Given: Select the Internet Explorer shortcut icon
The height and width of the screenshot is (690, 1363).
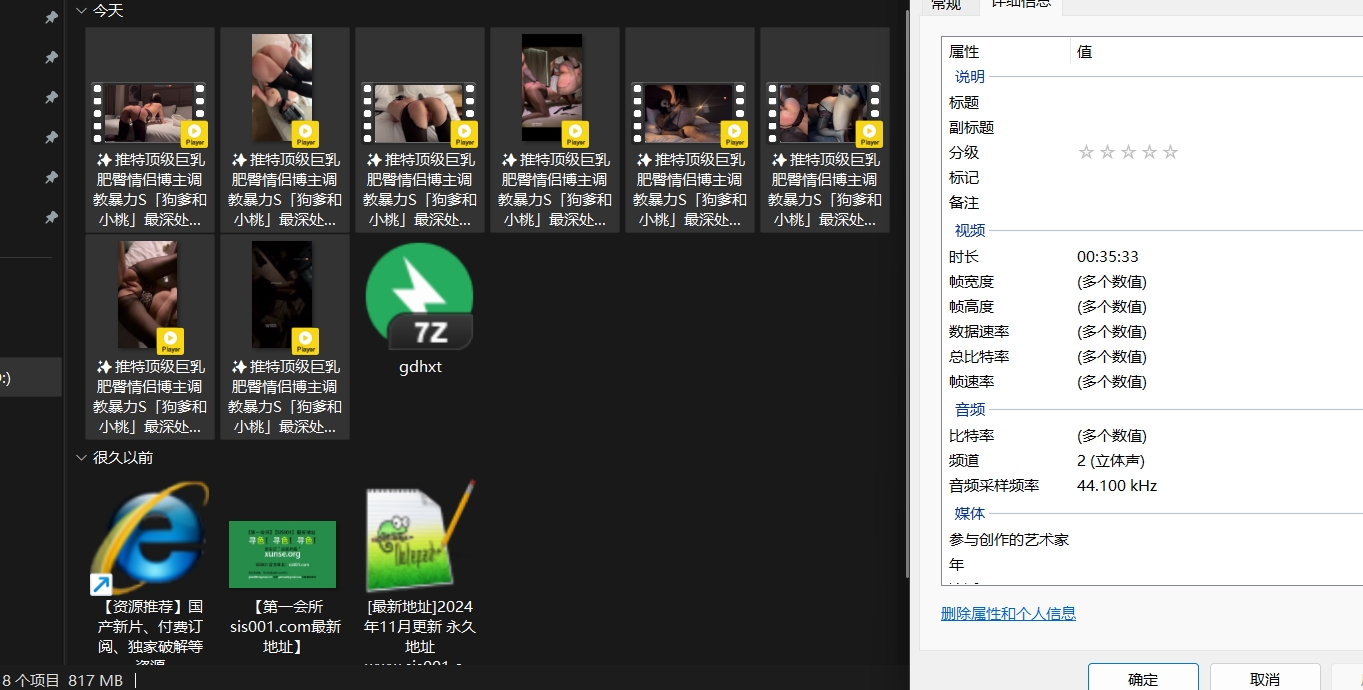Looking at the screenshot, I should point(150,539).
